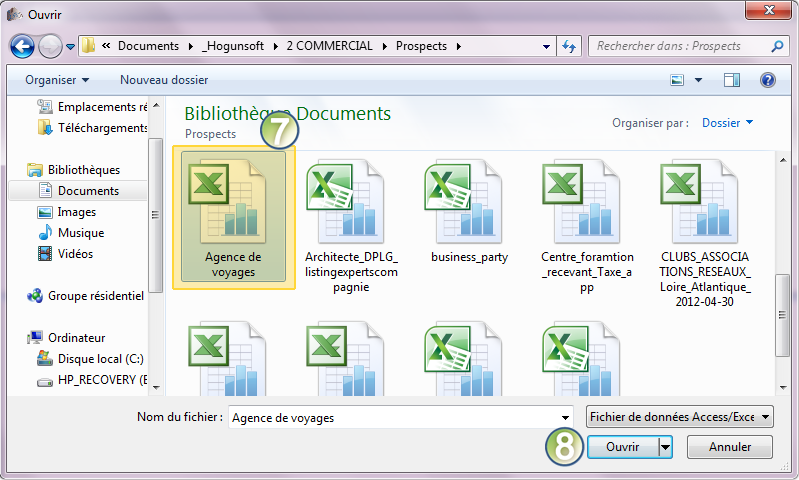Viewport: 799px width, 480px height.
Task: Select the Agence de voyages Excel file
Action: point(233,217)
